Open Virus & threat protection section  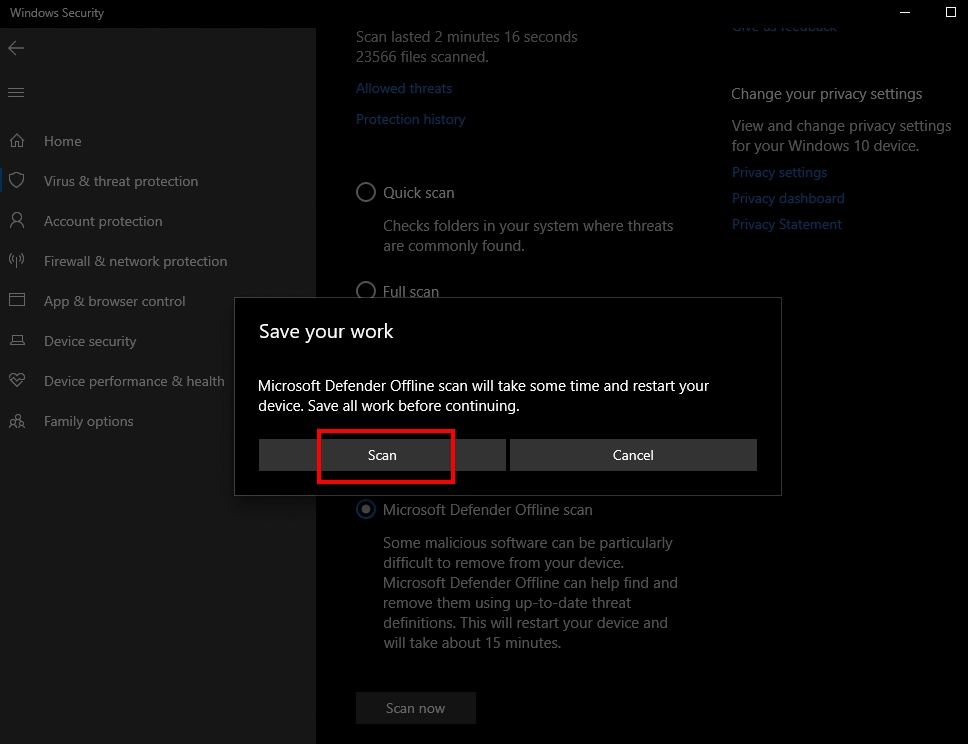pyautogui.click(x=121, y=182)
